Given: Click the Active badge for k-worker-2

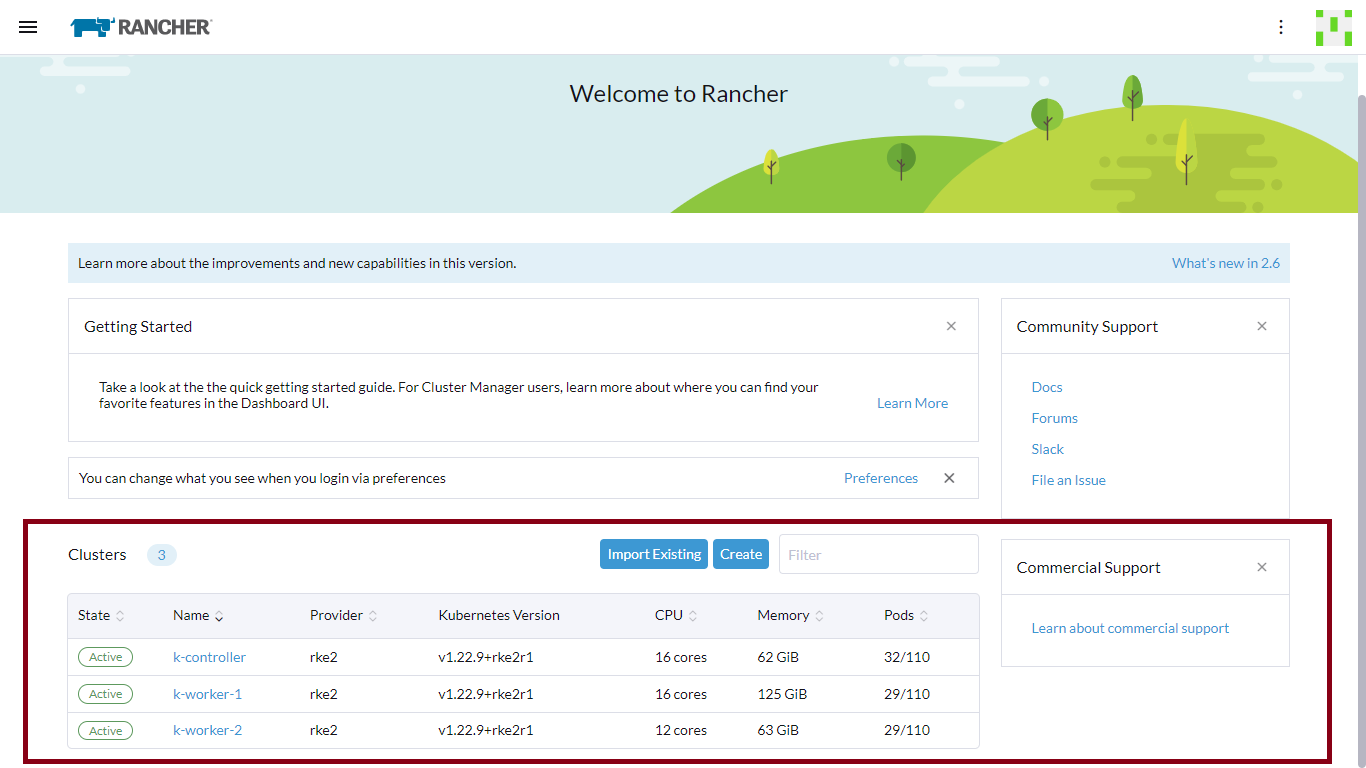Looking at the screenshot, I should (105, 730).
